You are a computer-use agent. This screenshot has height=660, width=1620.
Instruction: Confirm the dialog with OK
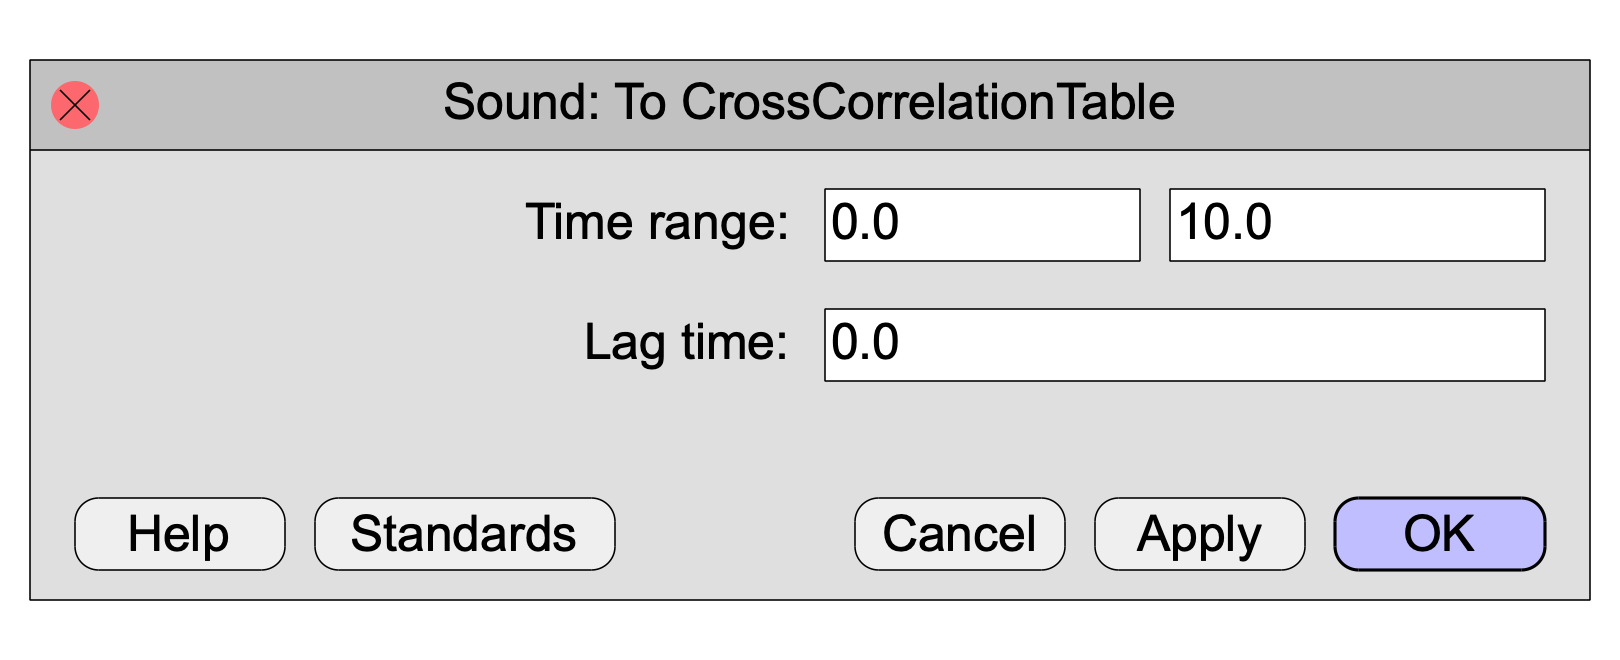pos(1440,534)
